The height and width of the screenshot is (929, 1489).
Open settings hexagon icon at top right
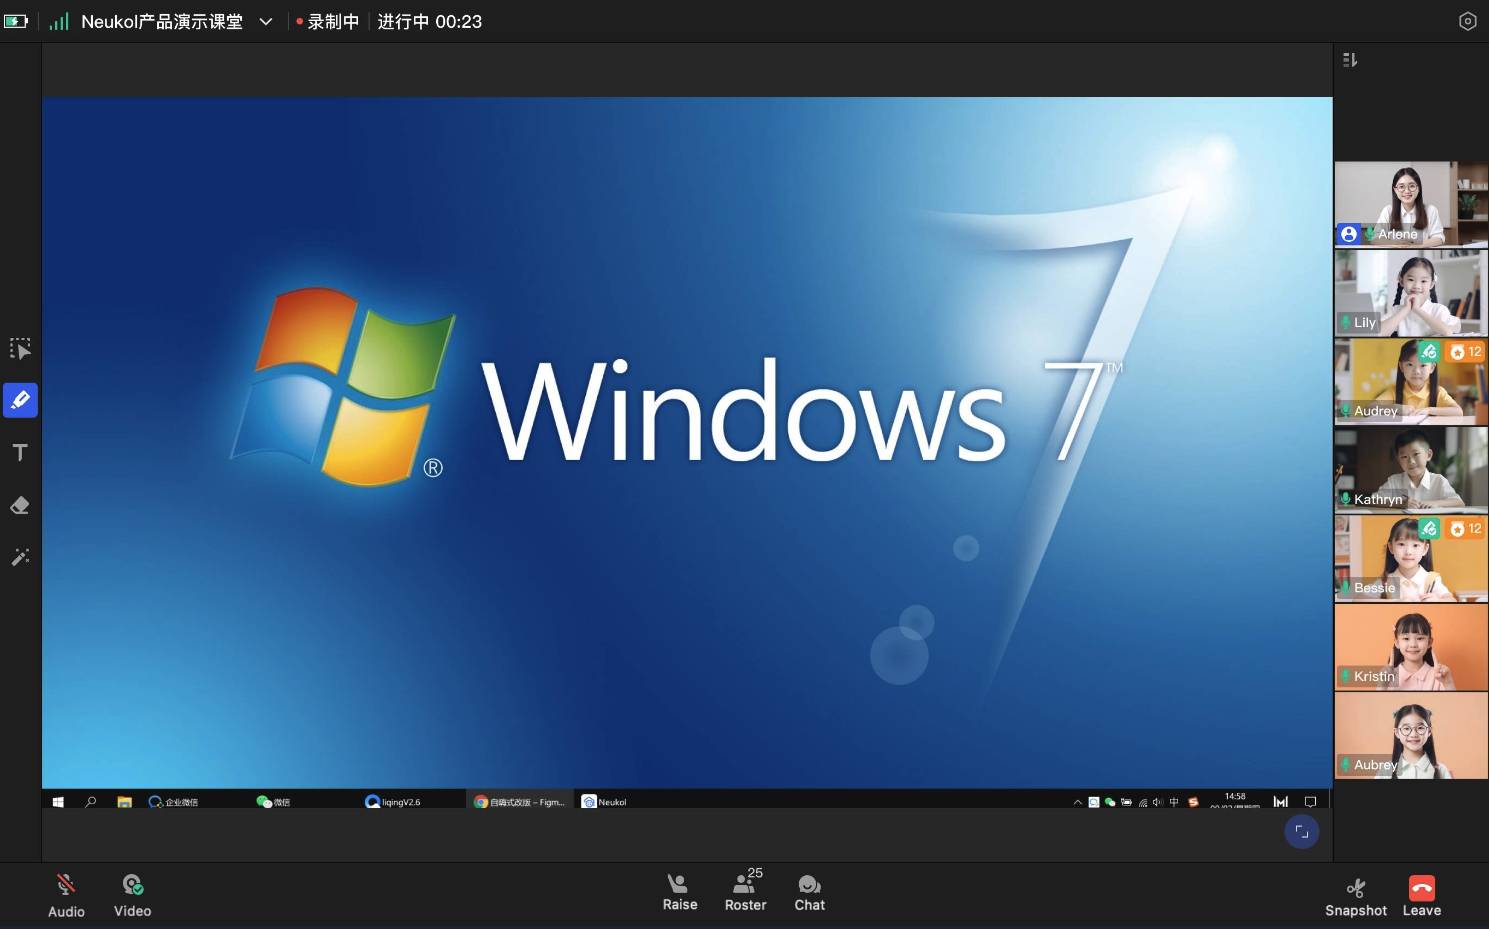pos(1467,21)
